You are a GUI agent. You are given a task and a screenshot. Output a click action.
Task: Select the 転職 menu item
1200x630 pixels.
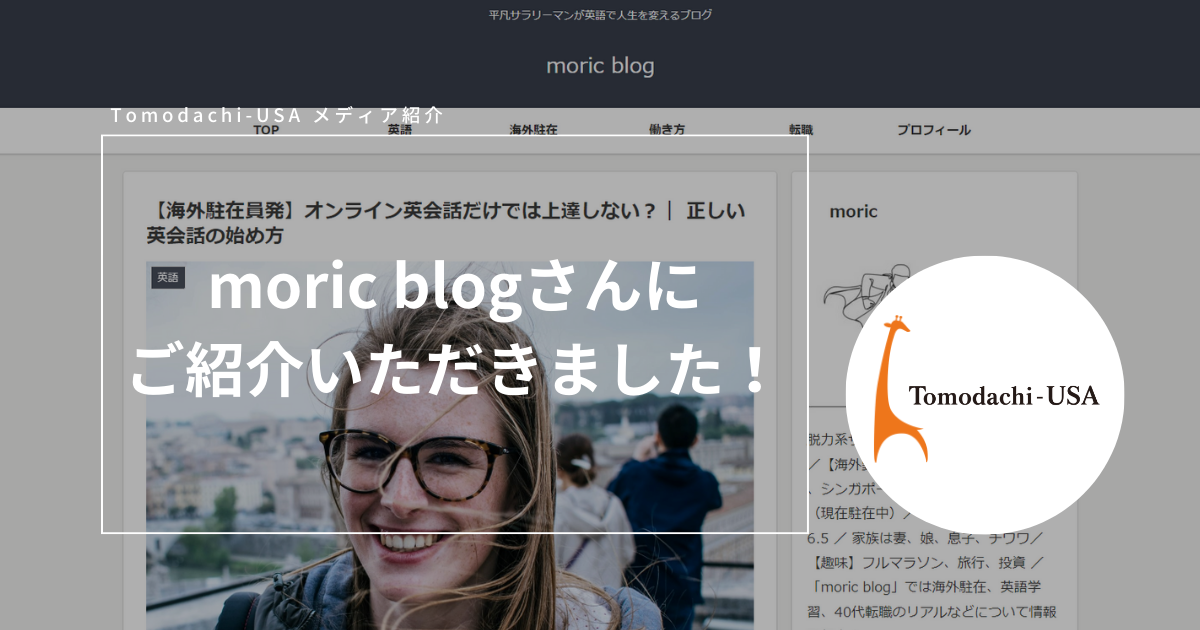[801, 130]
